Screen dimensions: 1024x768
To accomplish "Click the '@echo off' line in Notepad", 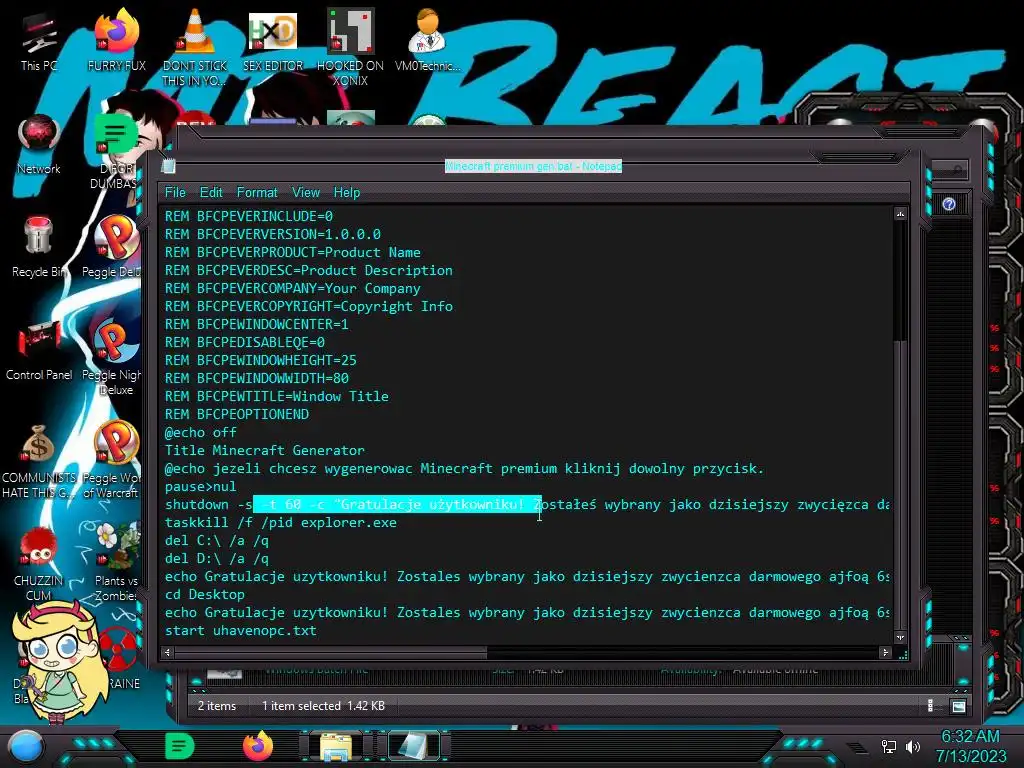I will tap(200, 432).
